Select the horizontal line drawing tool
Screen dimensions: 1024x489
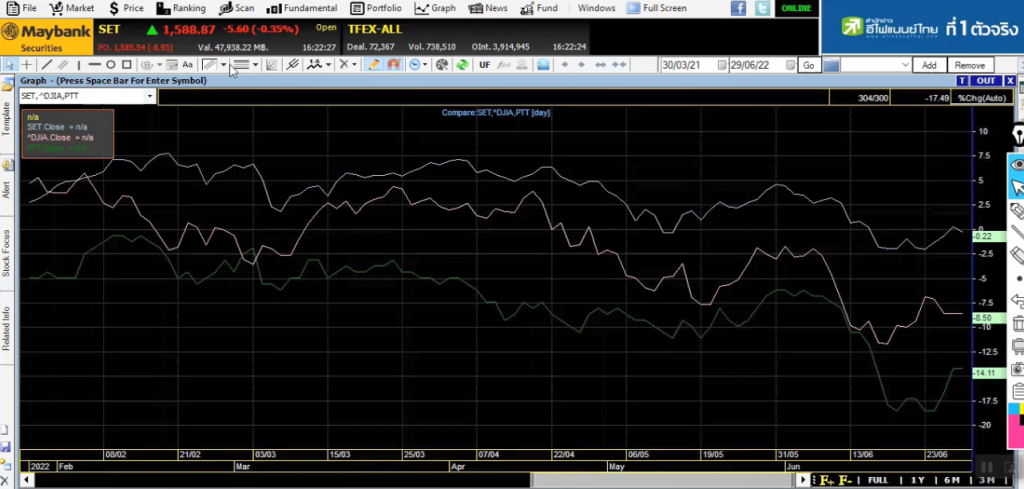(x=94, y=65)
